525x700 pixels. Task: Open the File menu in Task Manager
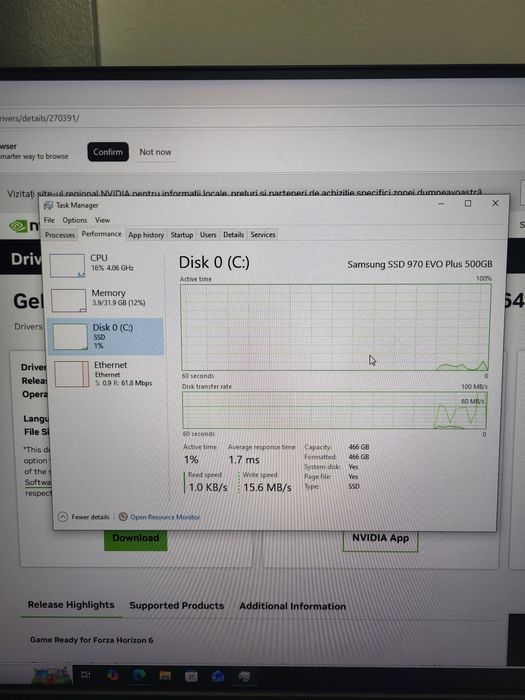pyautogui.click(x=49, y=220)
